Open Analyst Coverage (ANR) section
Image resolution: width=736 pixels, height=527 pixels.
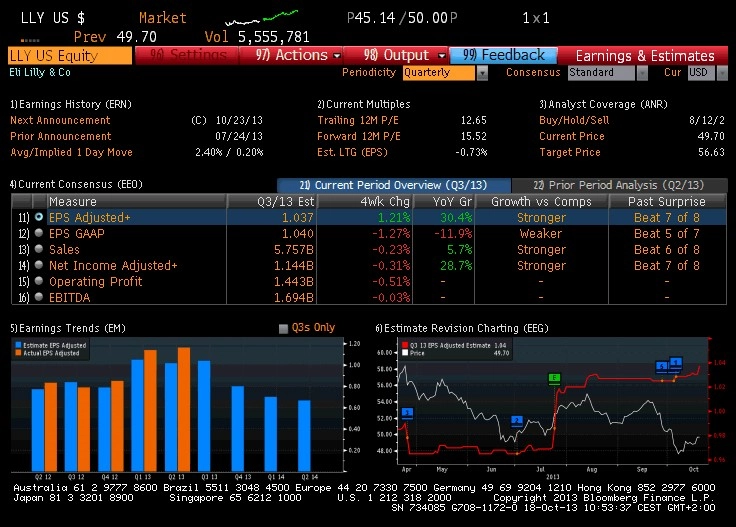click(603, 104)
